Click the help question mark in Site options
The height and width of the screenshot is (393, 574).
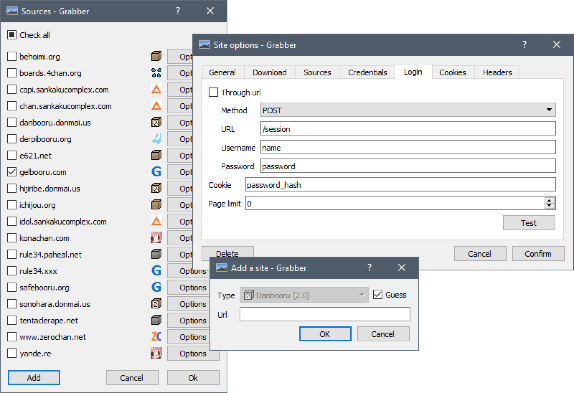(525, 45)
